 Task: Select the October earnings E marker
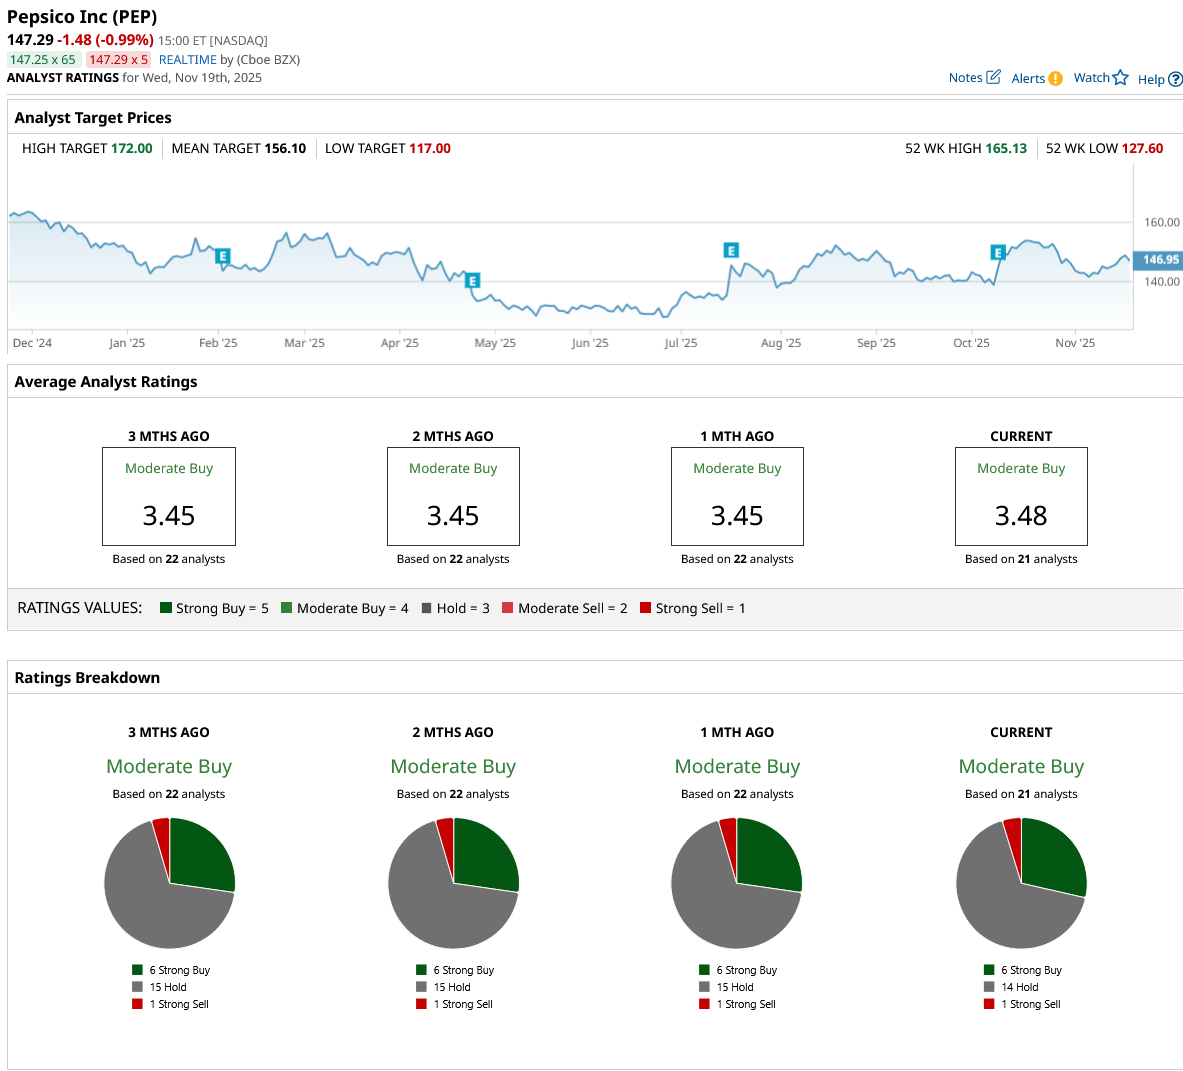(x=997, y=253)
